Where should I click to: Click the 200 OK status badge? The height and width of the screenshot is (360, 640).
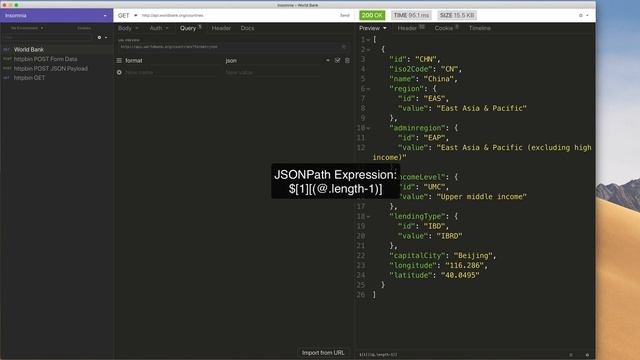pos(372,16)
